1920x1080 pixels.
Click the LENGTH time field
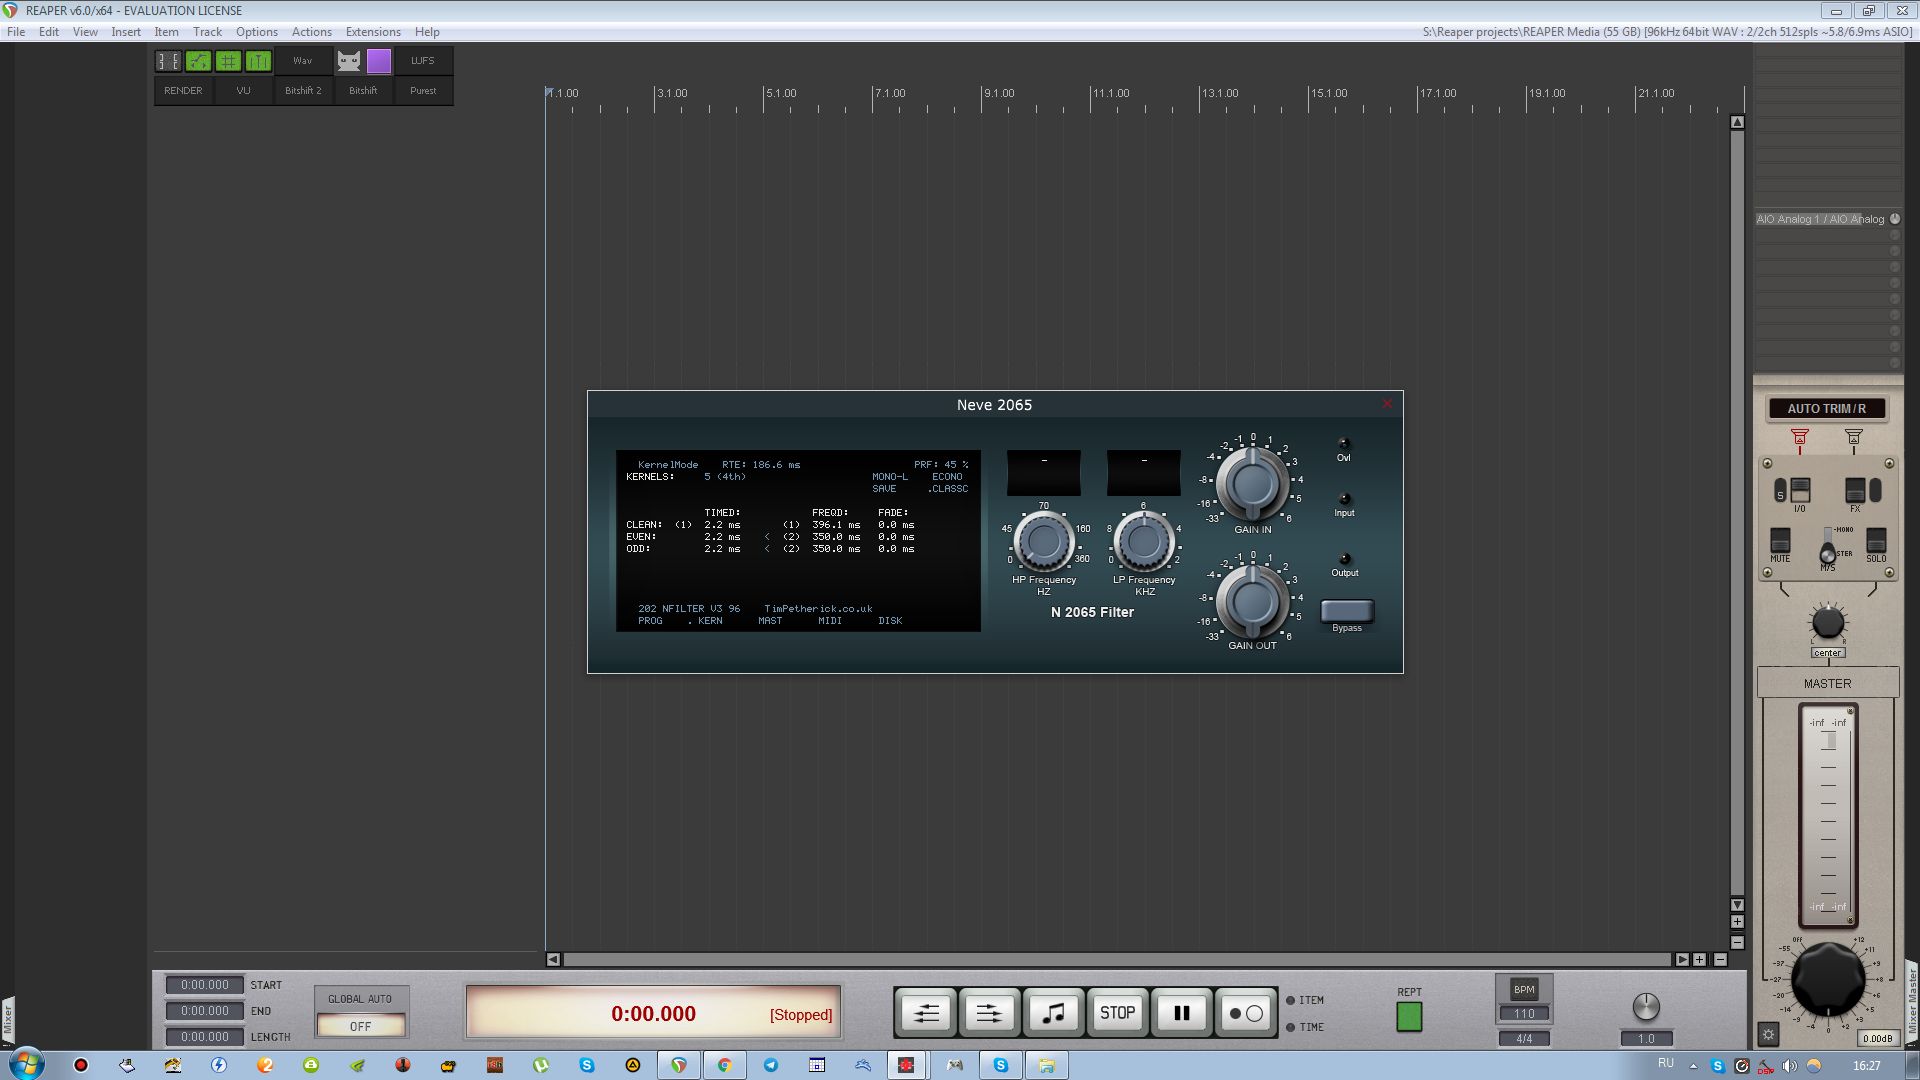205,1037
